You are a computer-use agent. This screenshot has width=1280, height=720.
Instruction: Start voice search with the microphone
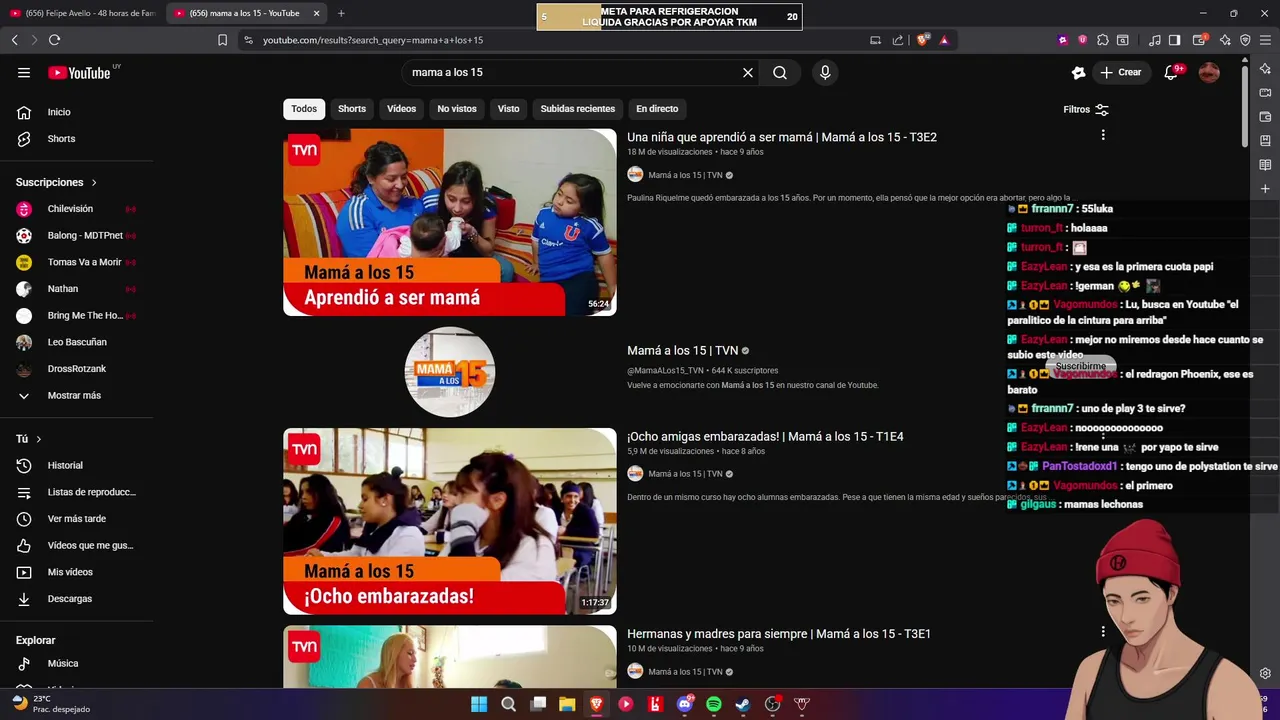(825, 72)
